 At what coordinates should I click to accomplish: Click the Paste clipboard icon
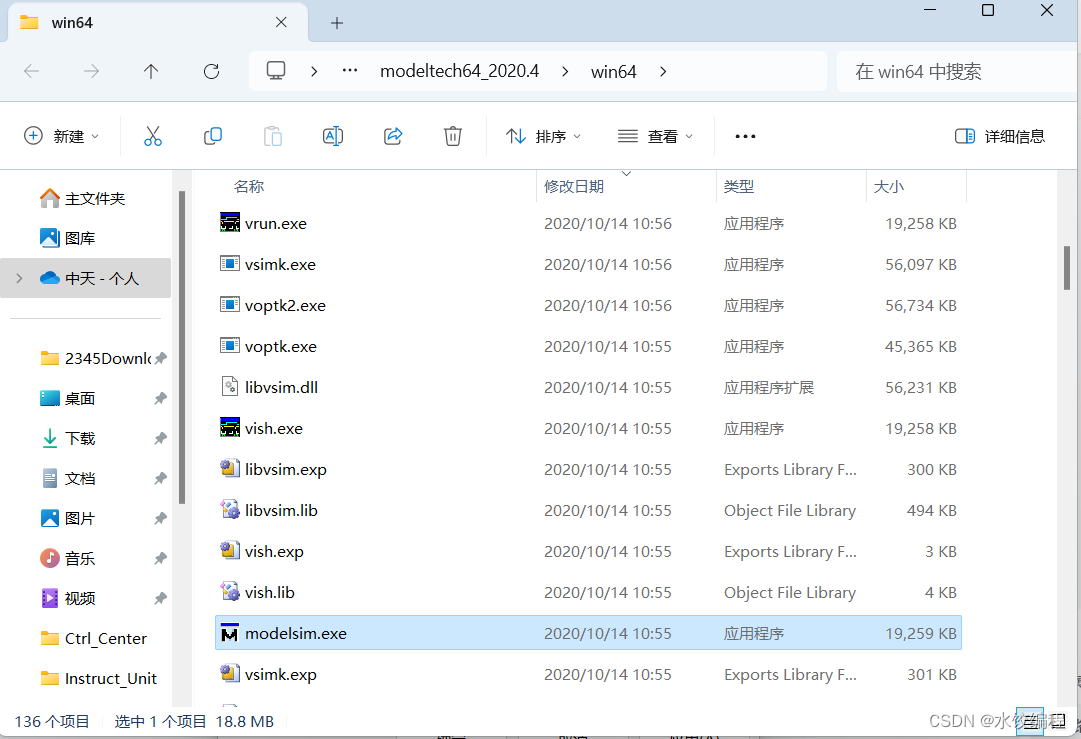[273, 136]
